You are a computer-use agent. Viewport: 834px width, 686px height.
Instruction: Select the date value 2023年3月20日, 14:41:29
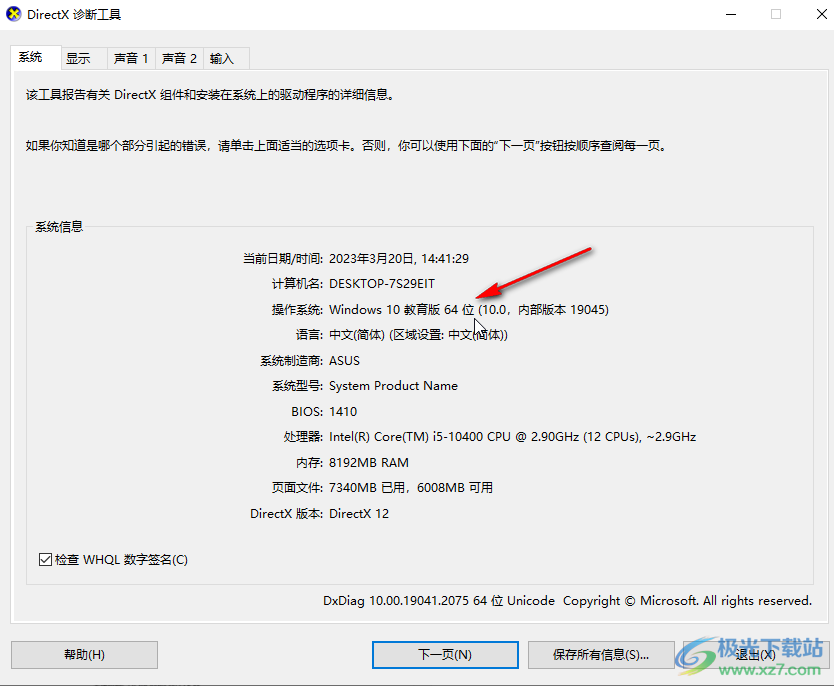click(399, 259)
